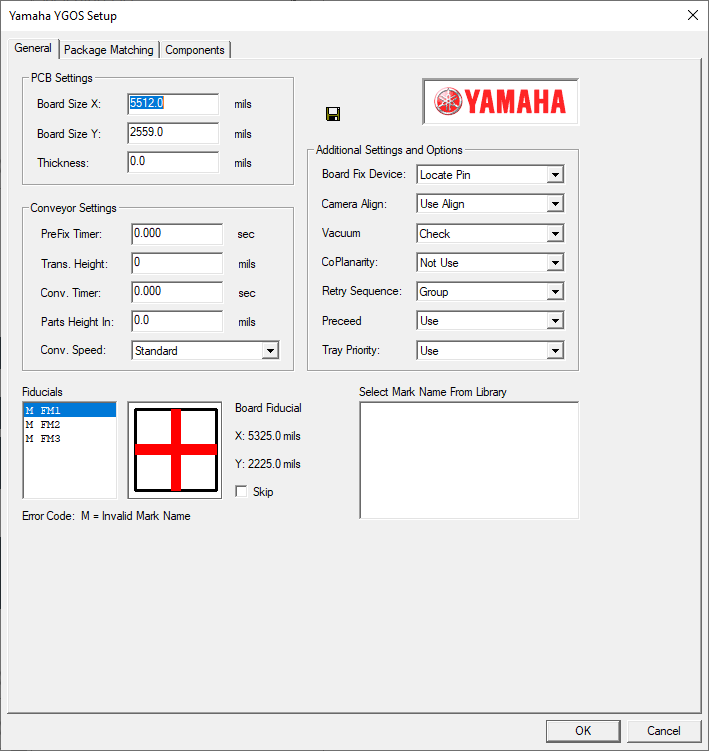Click the Parts Height In field
This screenshot has height=751, width=709.
click(x=177, y=321)
